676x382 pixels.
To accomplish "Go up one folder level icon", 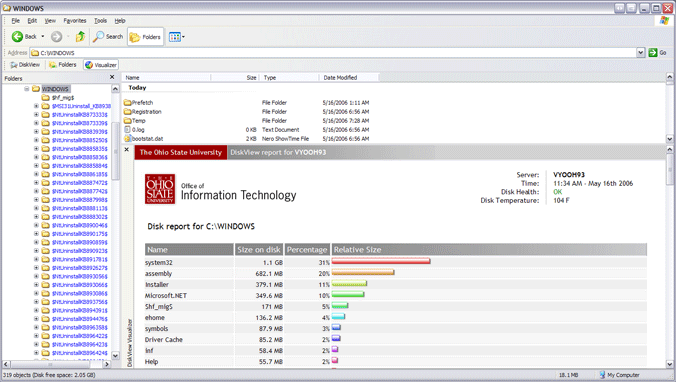I will coord(80,37).
